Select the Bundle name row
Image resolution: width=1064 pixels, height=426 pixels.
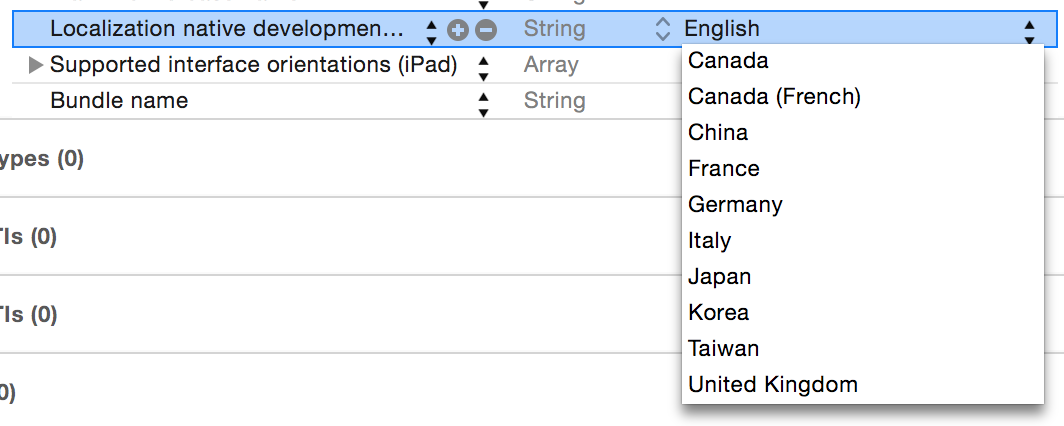tap(119, 101)
